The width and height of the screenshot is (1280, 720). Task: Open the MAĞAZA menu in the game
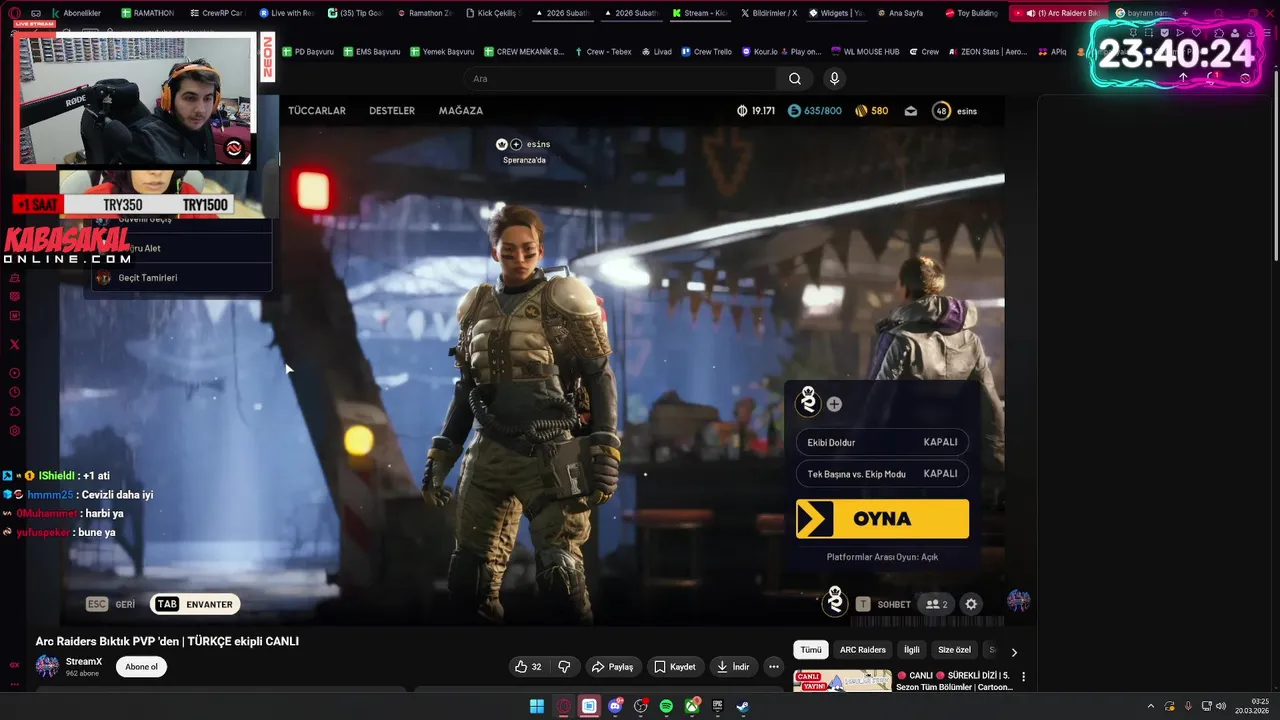coord(461,111)
